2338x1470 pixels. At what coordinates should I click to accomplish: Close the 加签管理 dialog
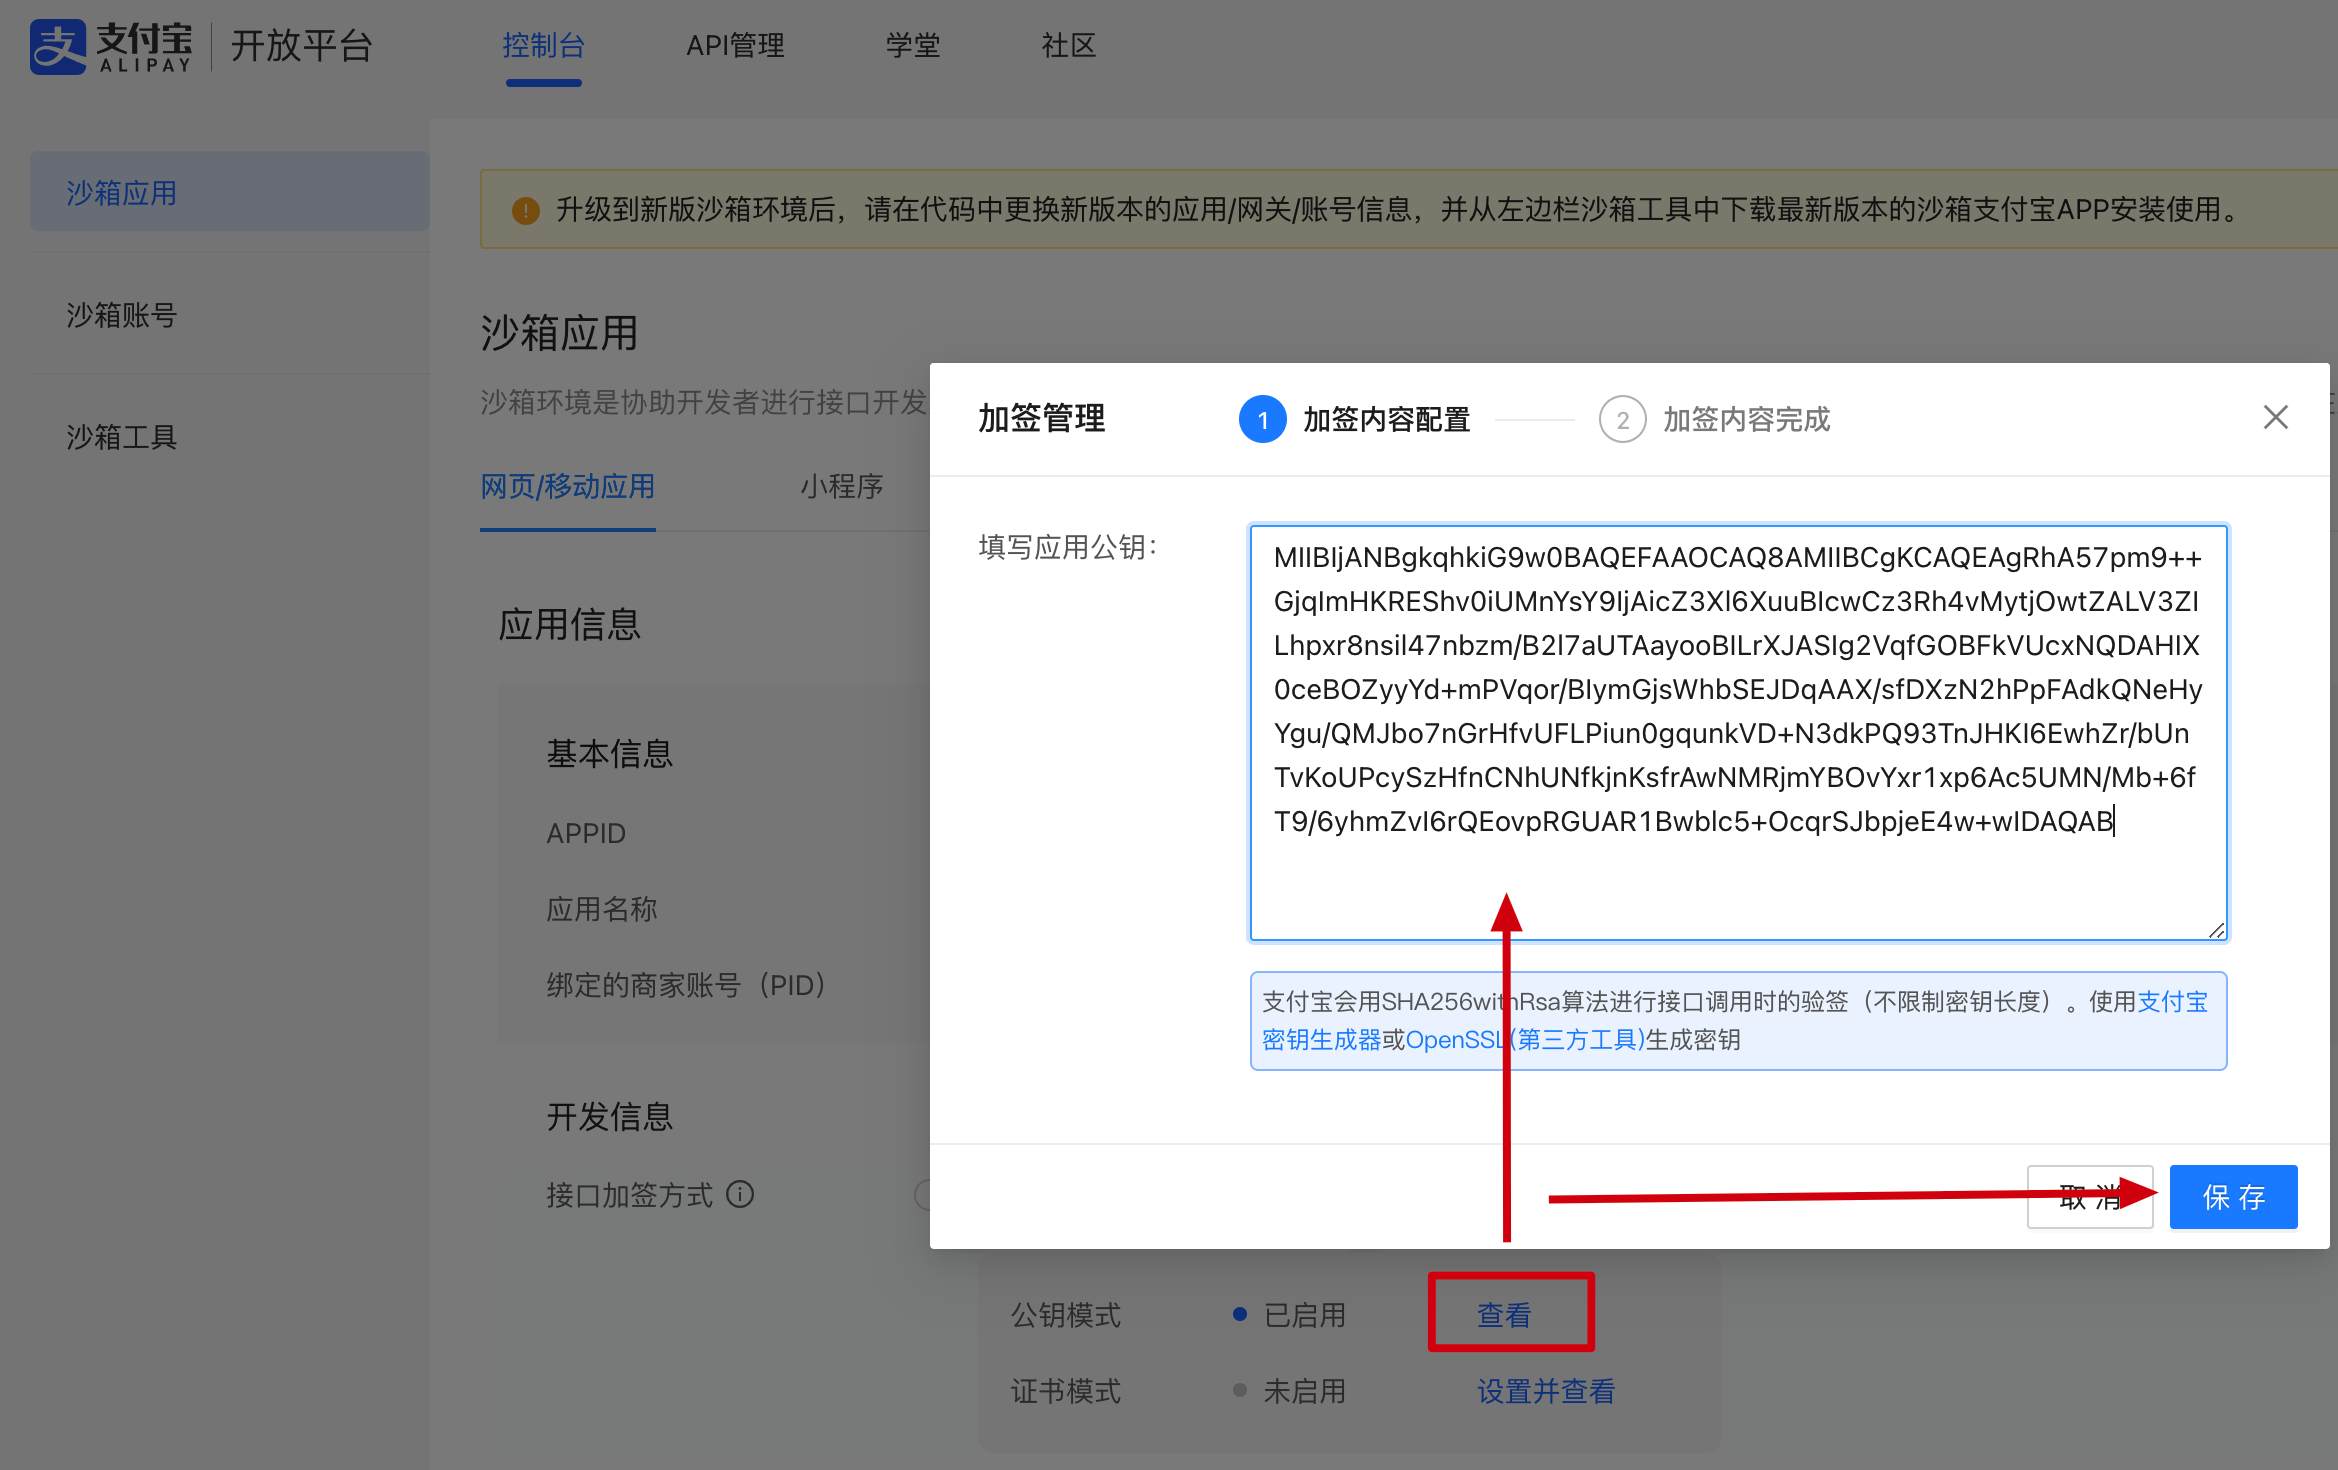[2275, 417]
